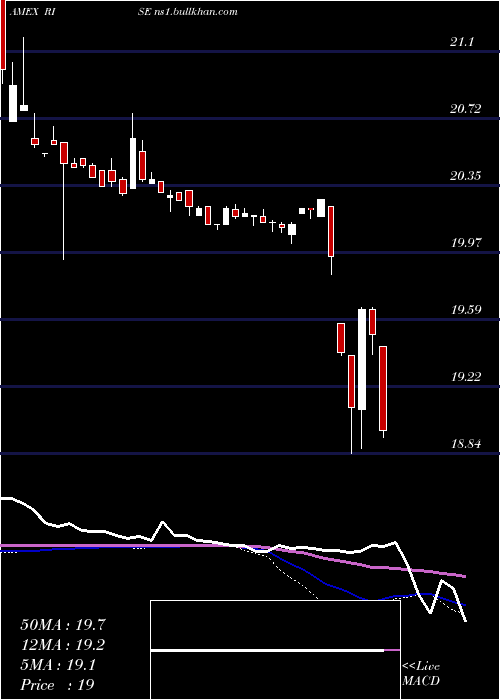Viewport: 500px width, 700px height.
Task: Click the <<Live MACD label
Action: coord(421,674)
